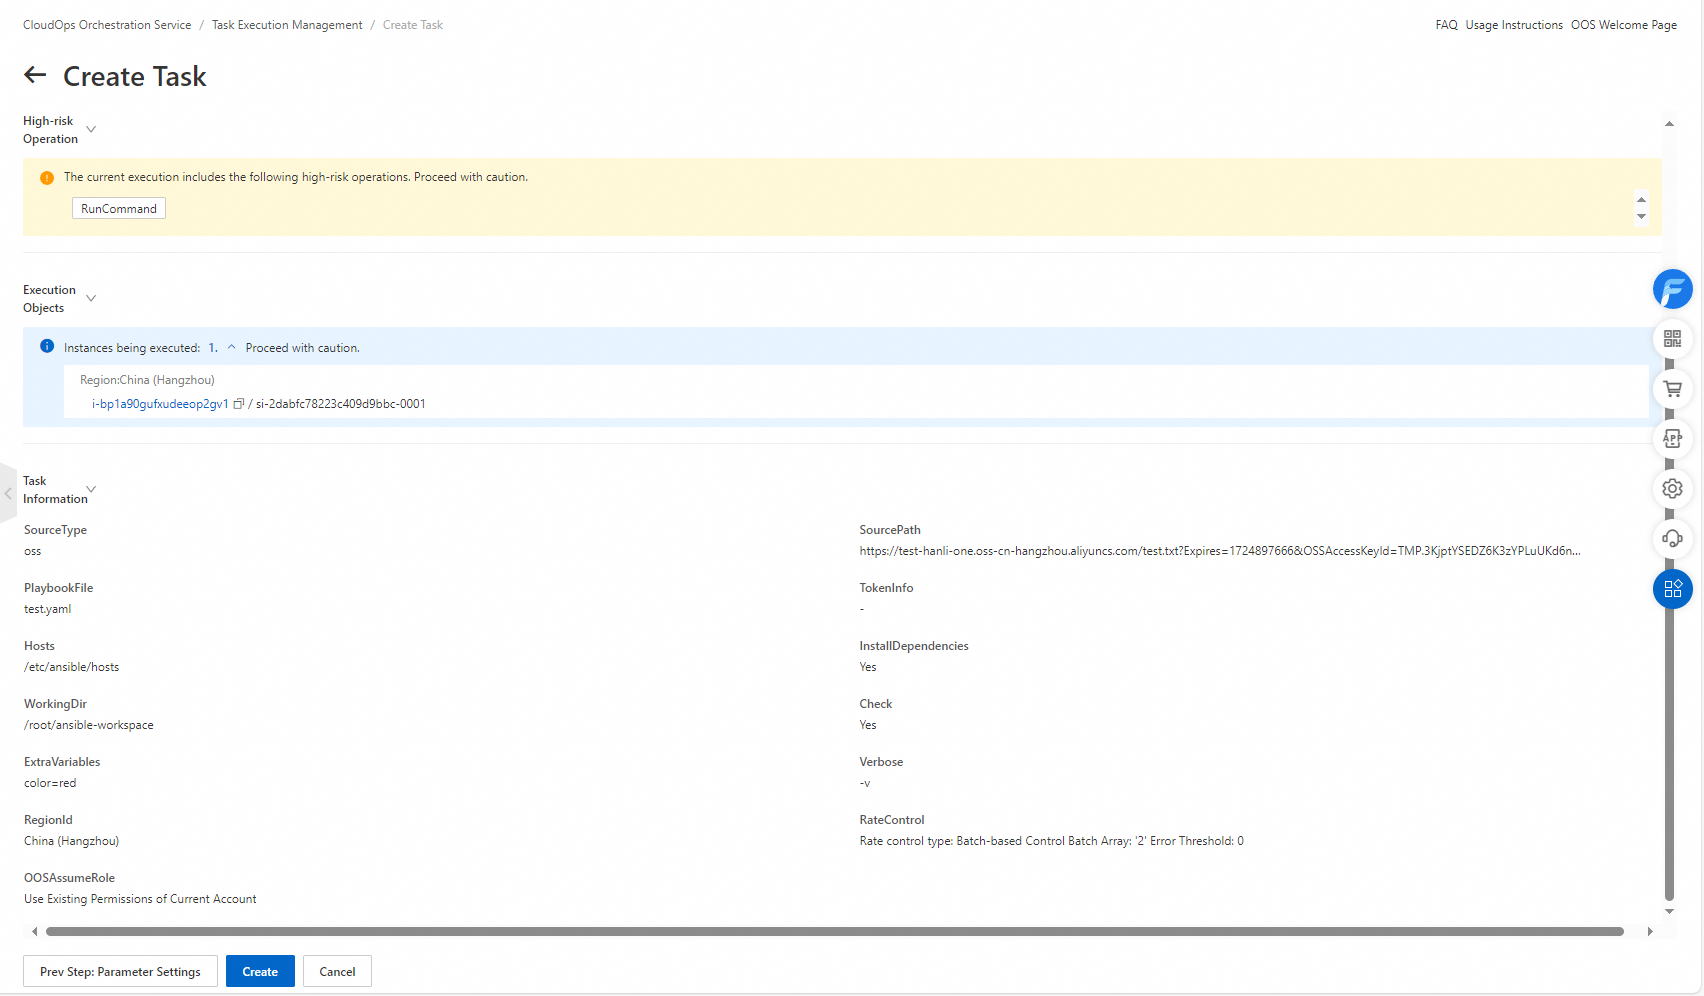Click the -v Verbose value
1704x996 pixels.
(x=865, y=783)
